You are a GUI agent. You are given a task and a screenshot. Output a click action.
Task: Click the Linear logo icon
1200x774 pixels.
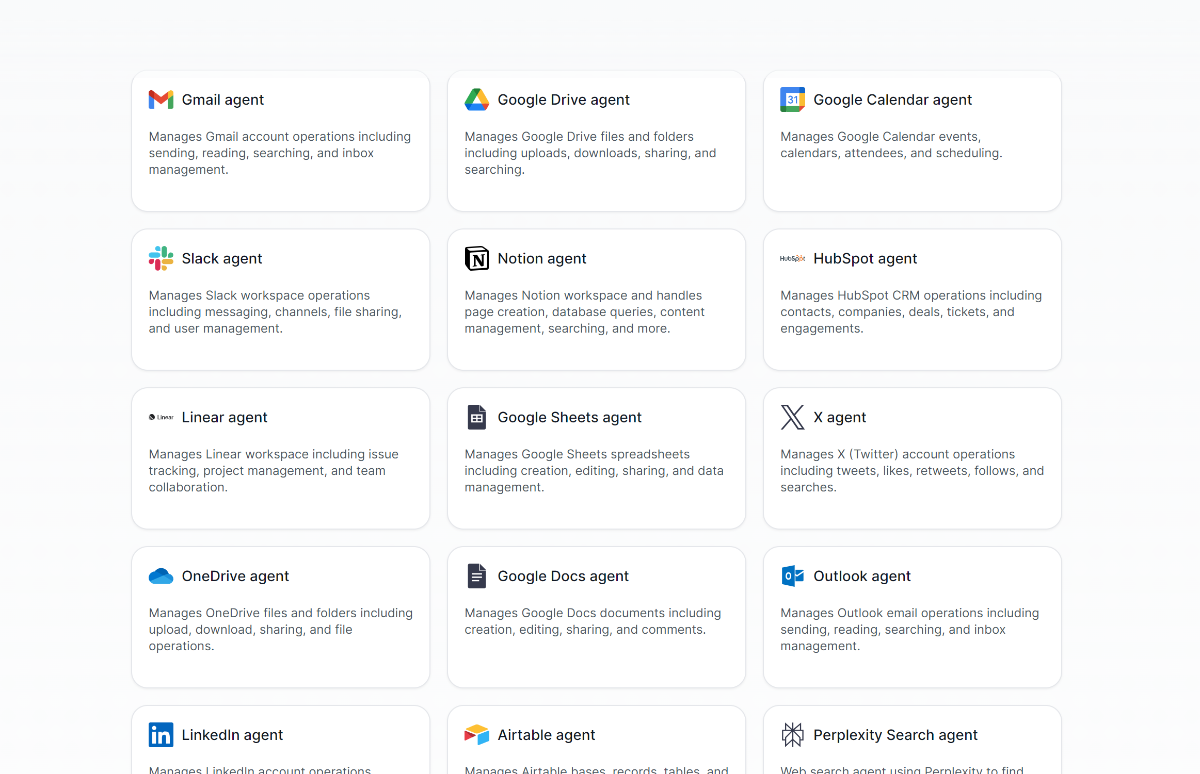[161, 418]
